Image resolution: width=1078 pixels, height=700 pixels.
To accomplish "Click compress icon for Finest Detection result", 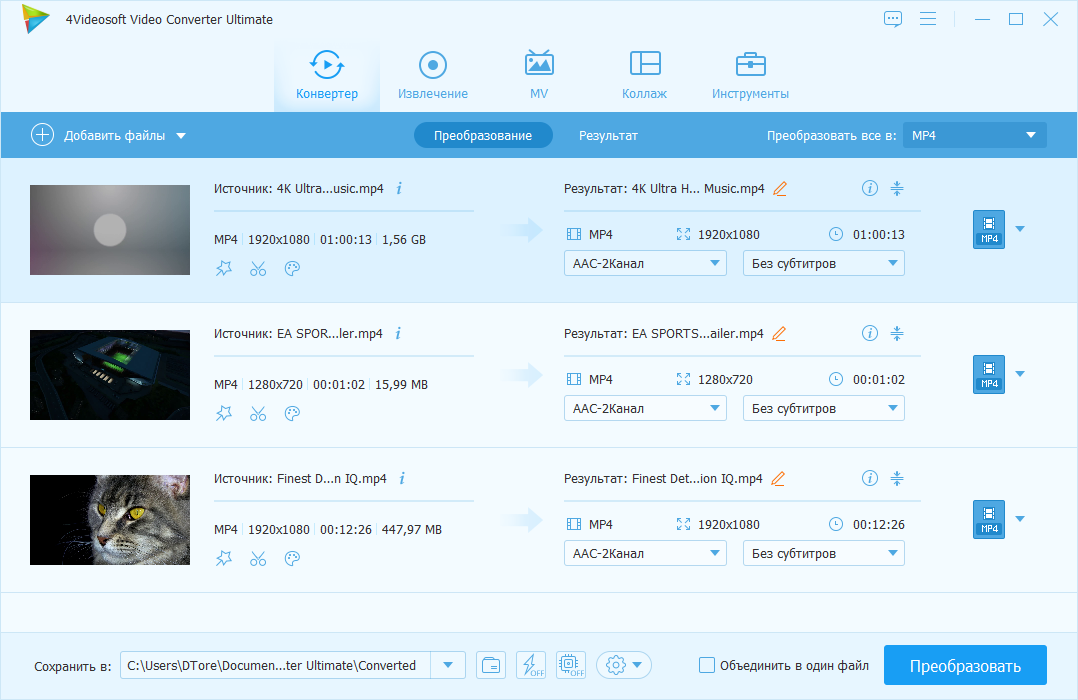I will pyautogui.click(x=897, y=479).
